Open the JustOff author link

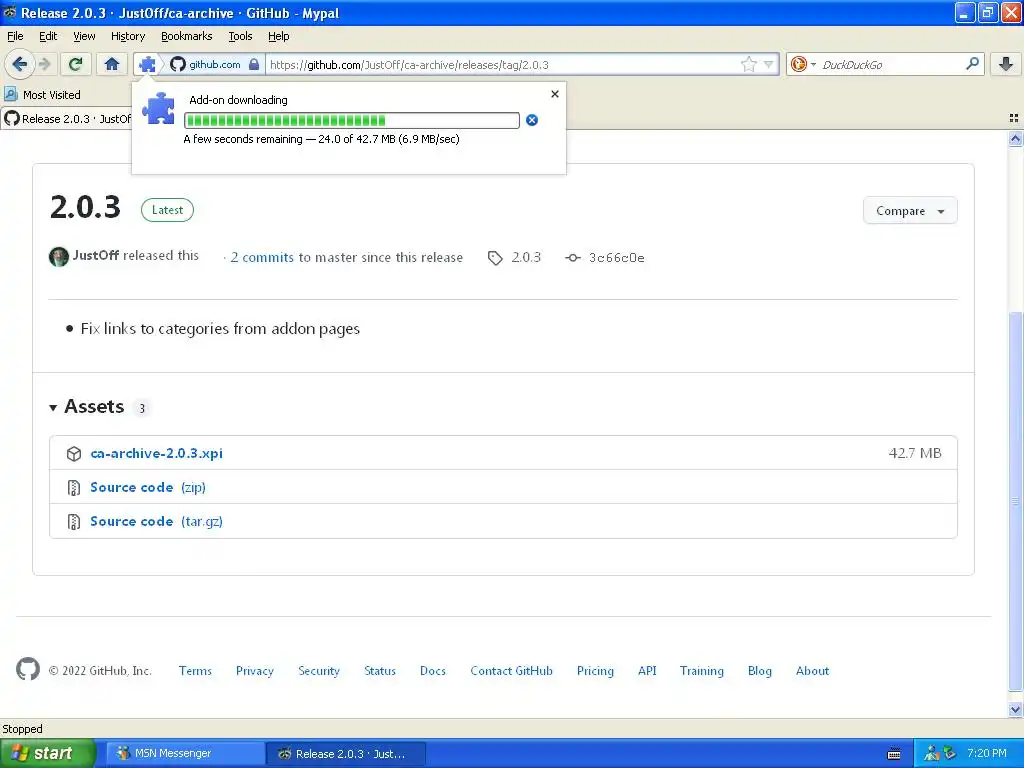tap(95, 255)
